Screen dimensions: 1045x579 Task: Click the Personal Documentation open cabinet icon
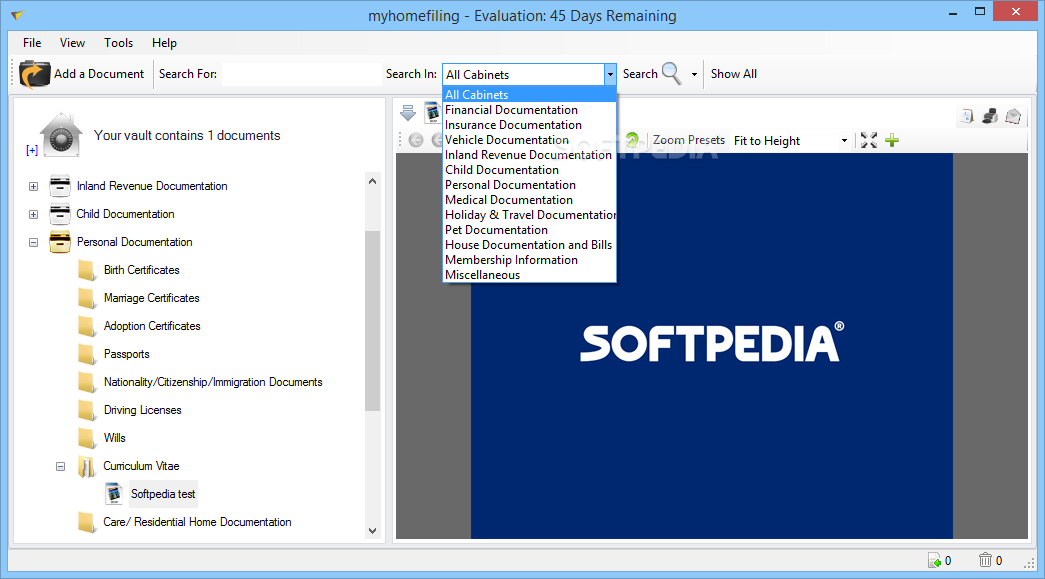60,243
